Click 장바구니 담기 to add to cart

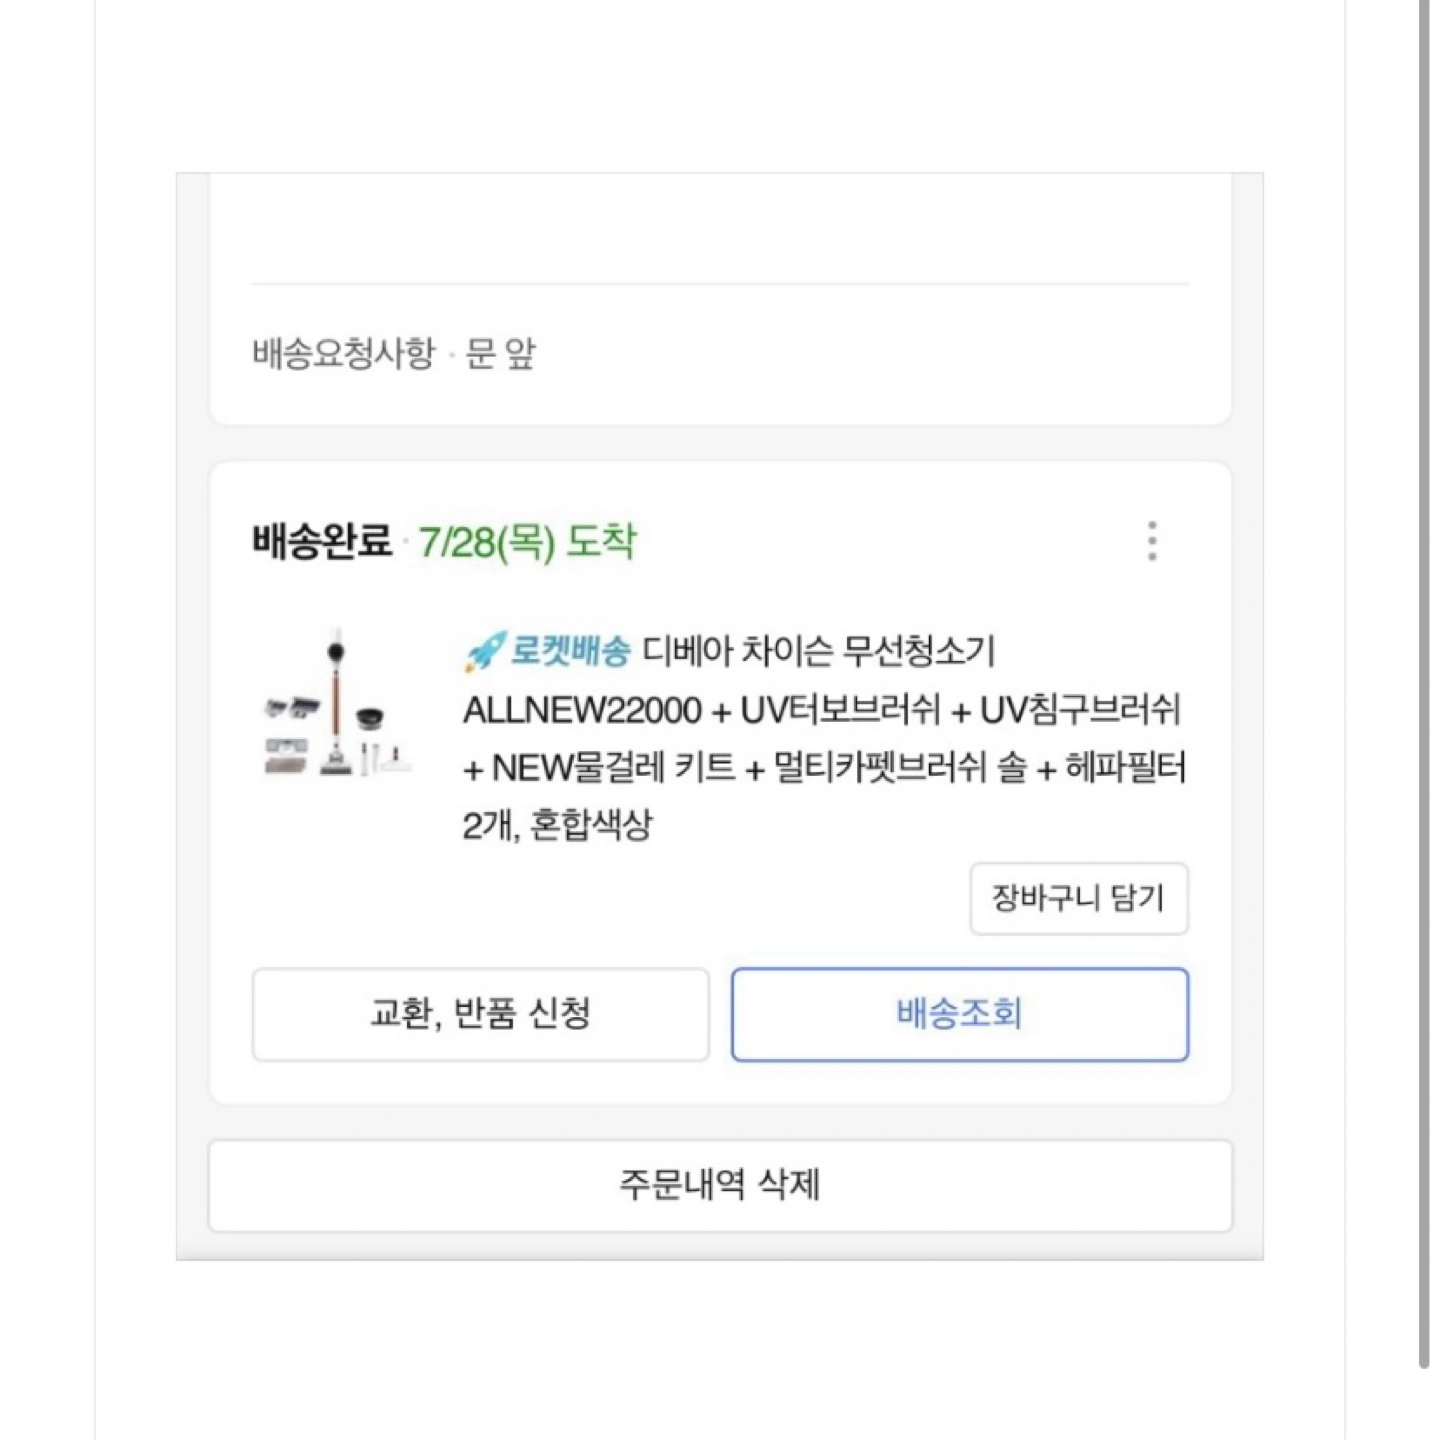click(x=1078, y=898)
